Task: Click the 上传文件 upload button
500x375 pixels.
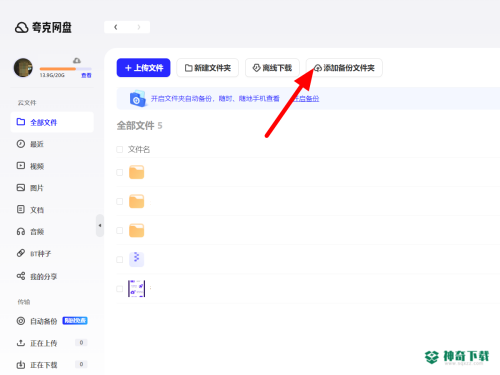Action: (x=143, y=68)
